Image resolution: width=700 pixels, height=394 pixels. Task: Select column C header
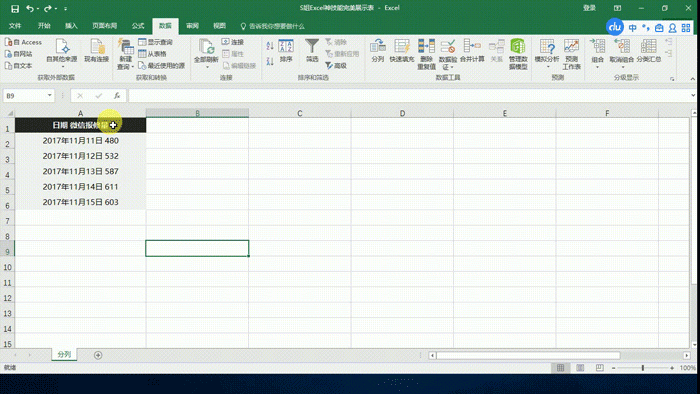click(x=300, y=113)
